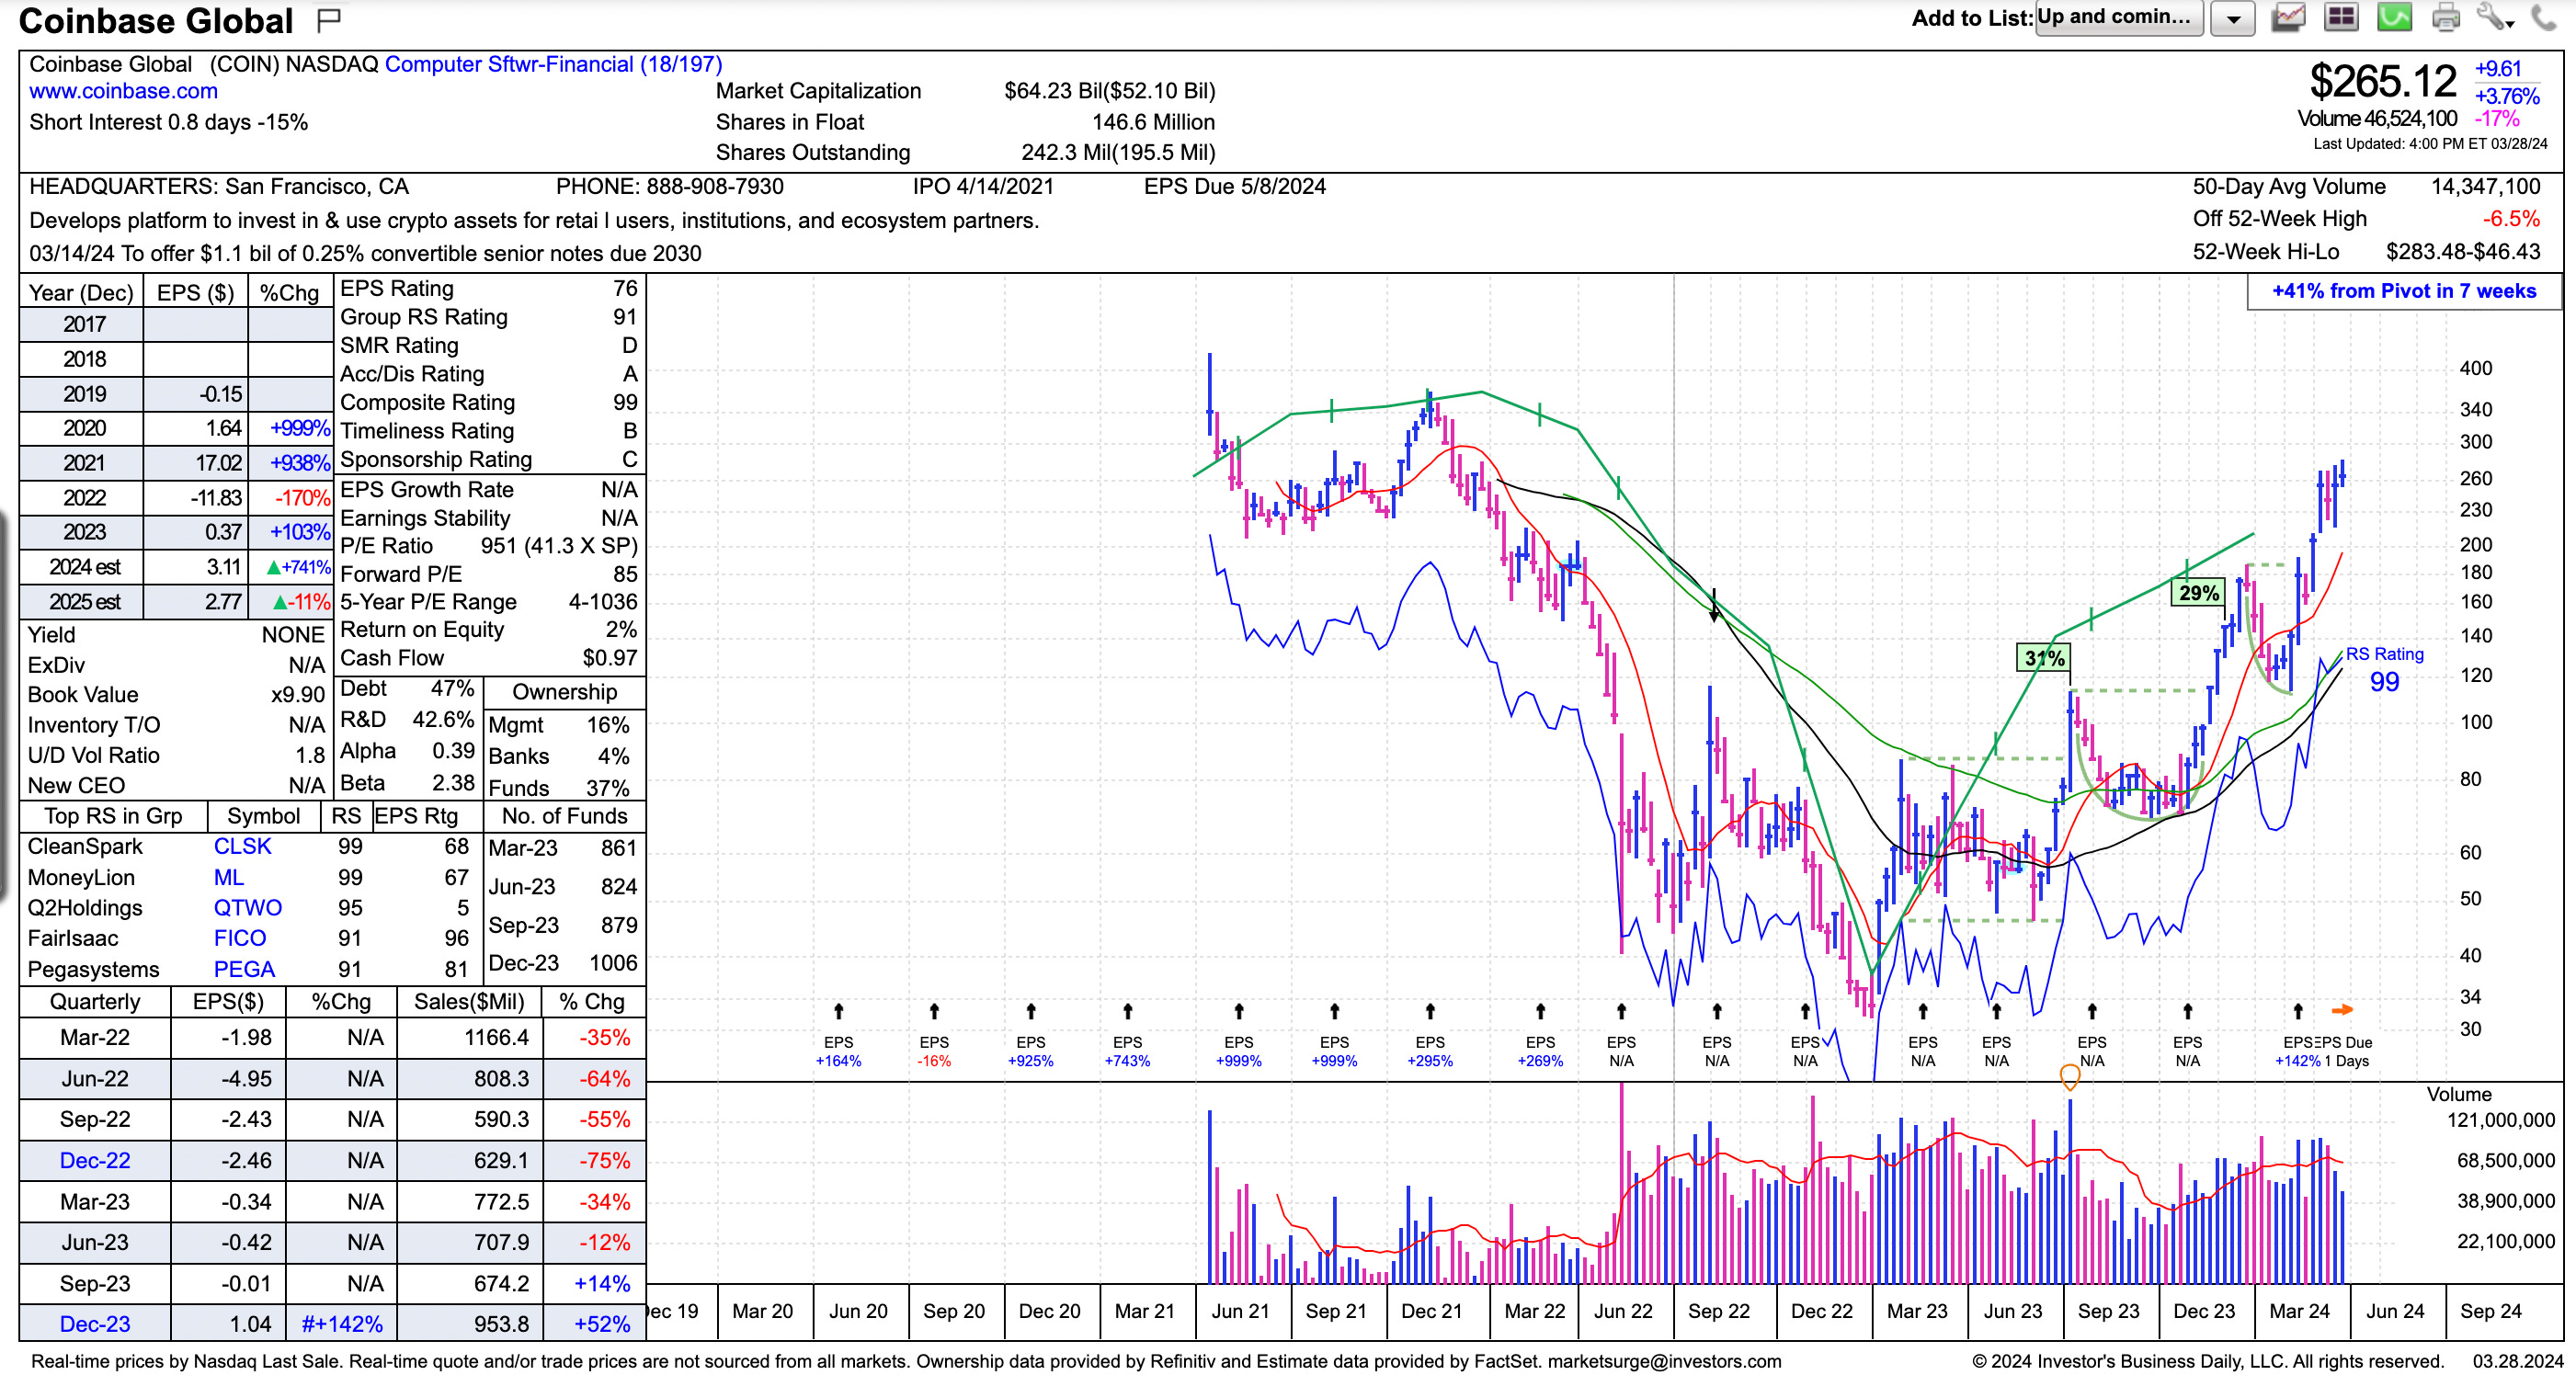Viewport: 2576px width, 1375px height.
Task: Click the orange circle marker below the chart
Action: coord(2070,1076)
